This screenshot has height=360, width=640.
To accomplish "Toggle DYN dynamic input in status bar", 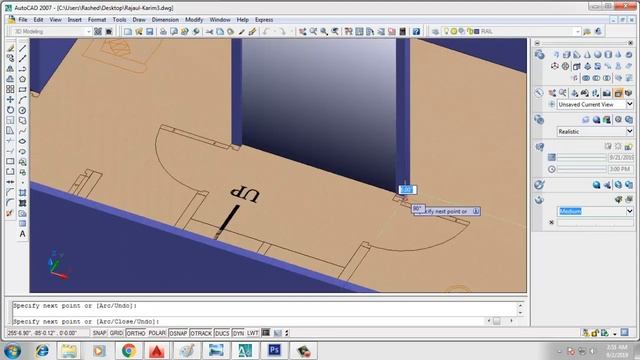I will coord(238,333).
